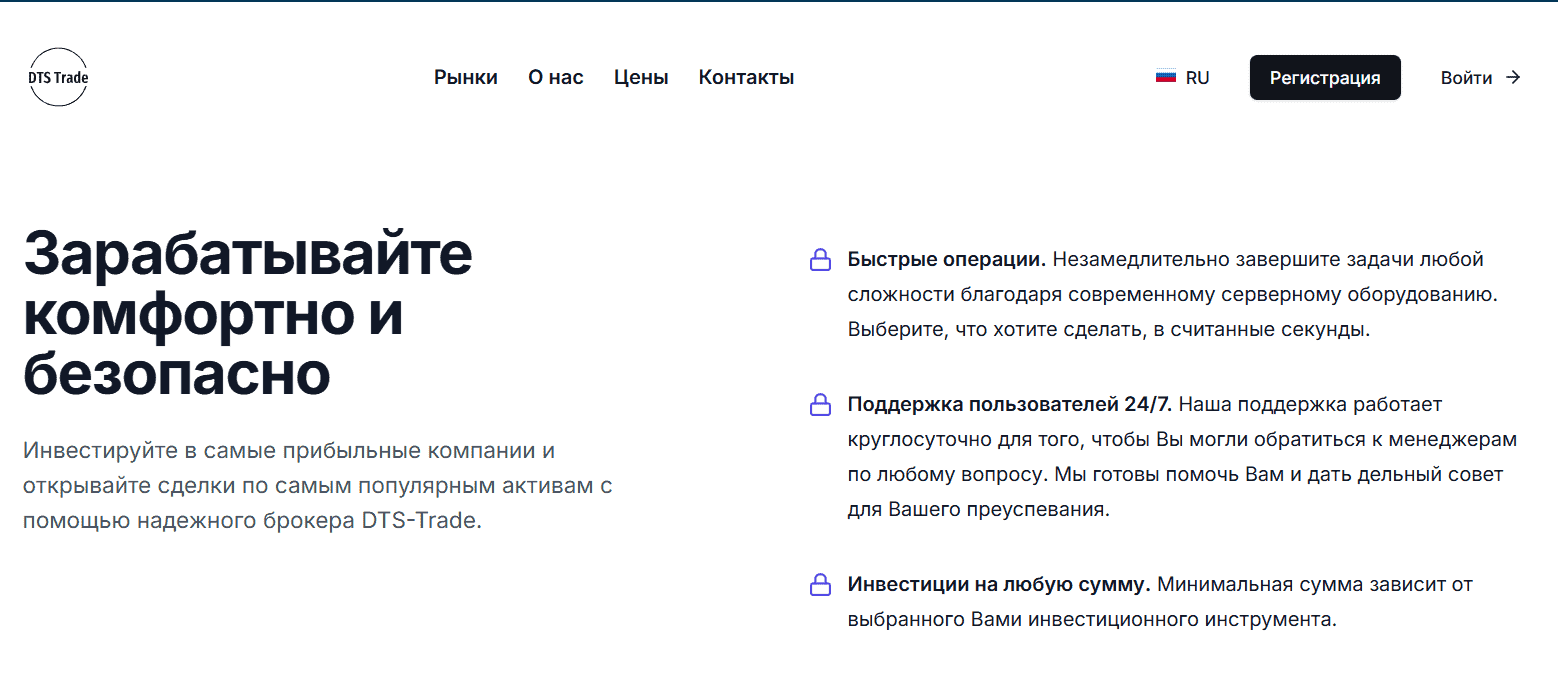The height and width of the screenshot is (673, 1558).
Task: Select Цены in the navigation bar
Action: [641, 77]
